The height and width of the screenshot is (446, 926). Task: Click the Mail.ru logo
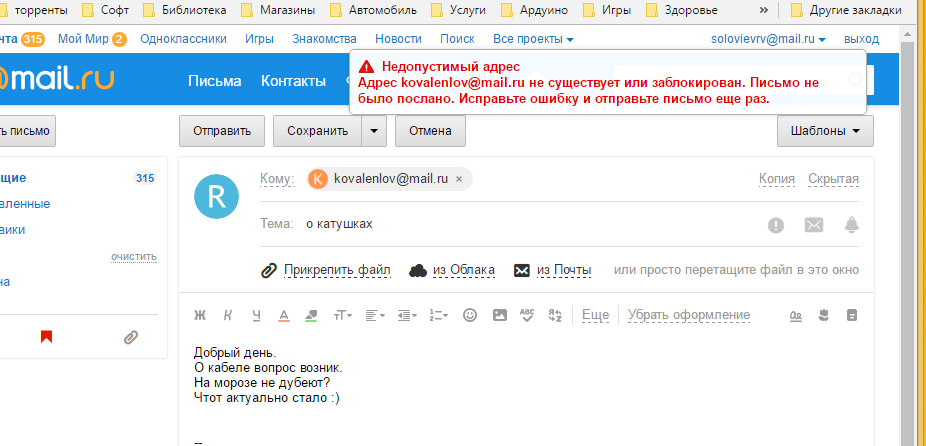tap(57, 79)
